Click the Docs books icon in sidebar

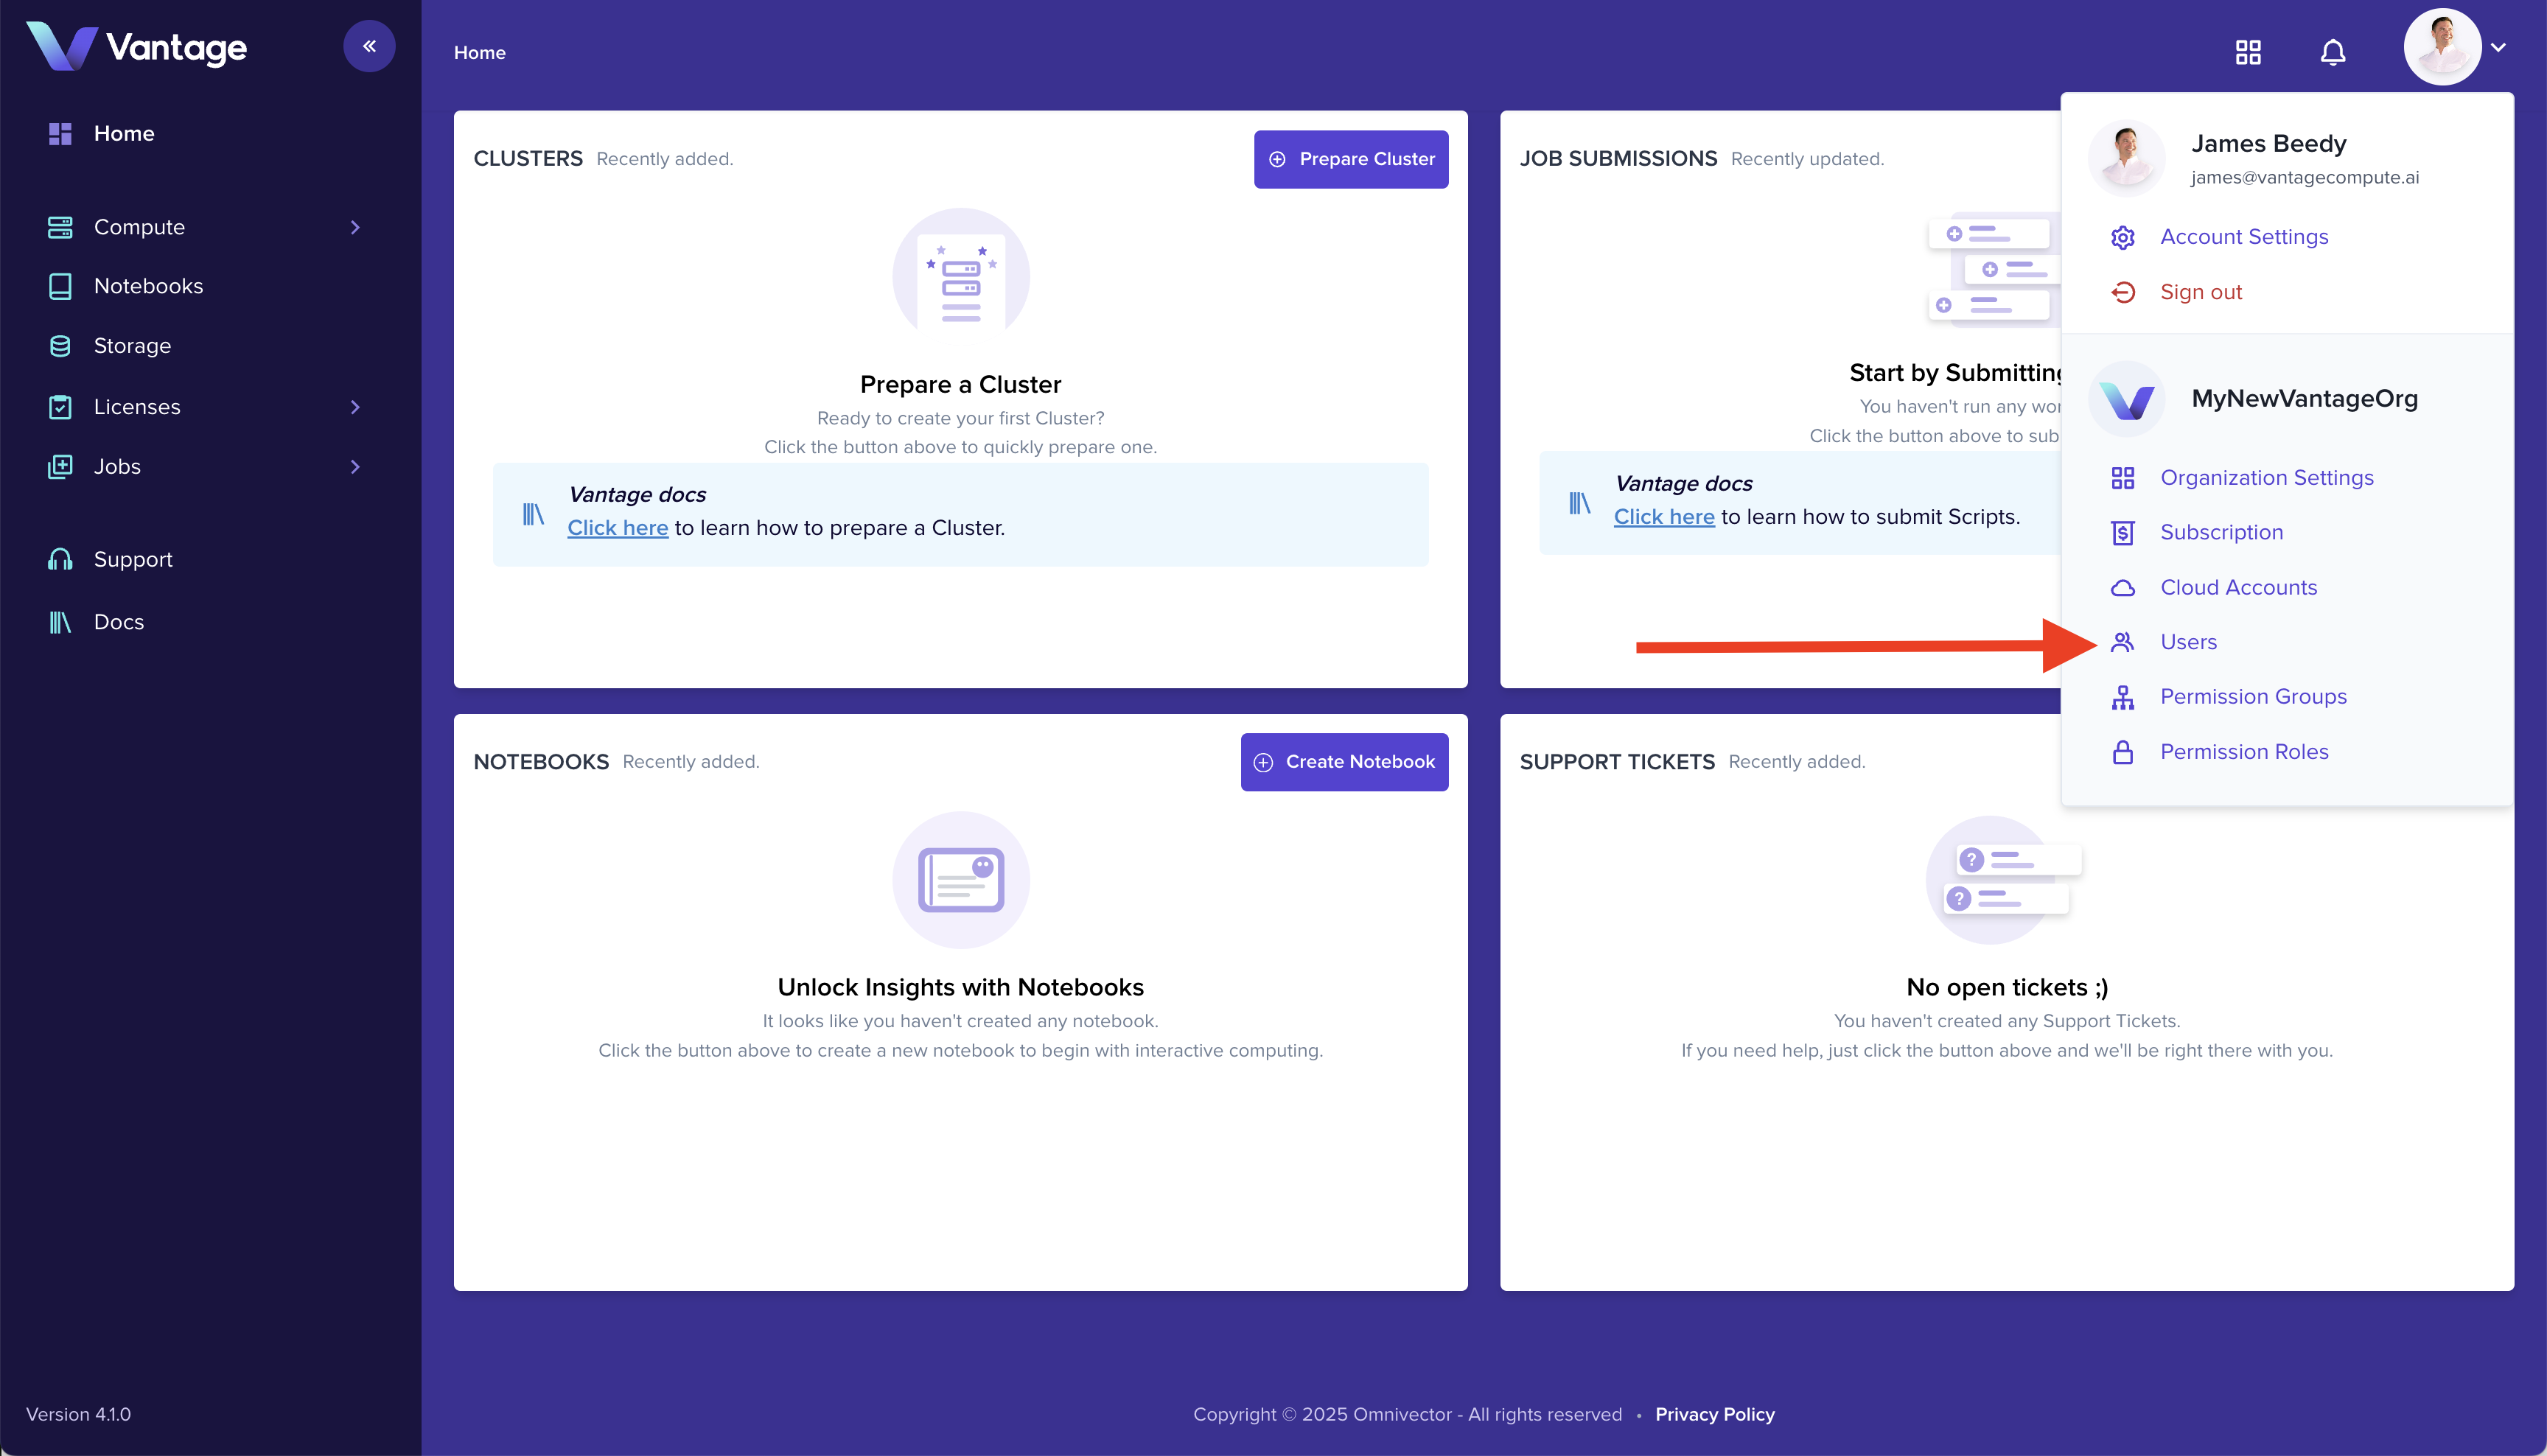click(x=60, y=622)
